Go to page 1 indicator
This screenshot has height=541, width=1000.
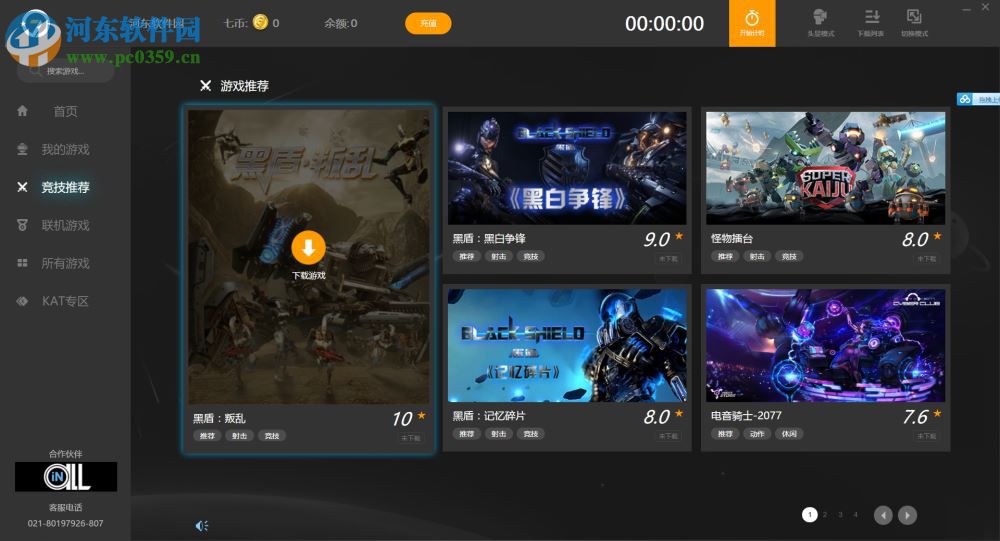click(809, 514)
